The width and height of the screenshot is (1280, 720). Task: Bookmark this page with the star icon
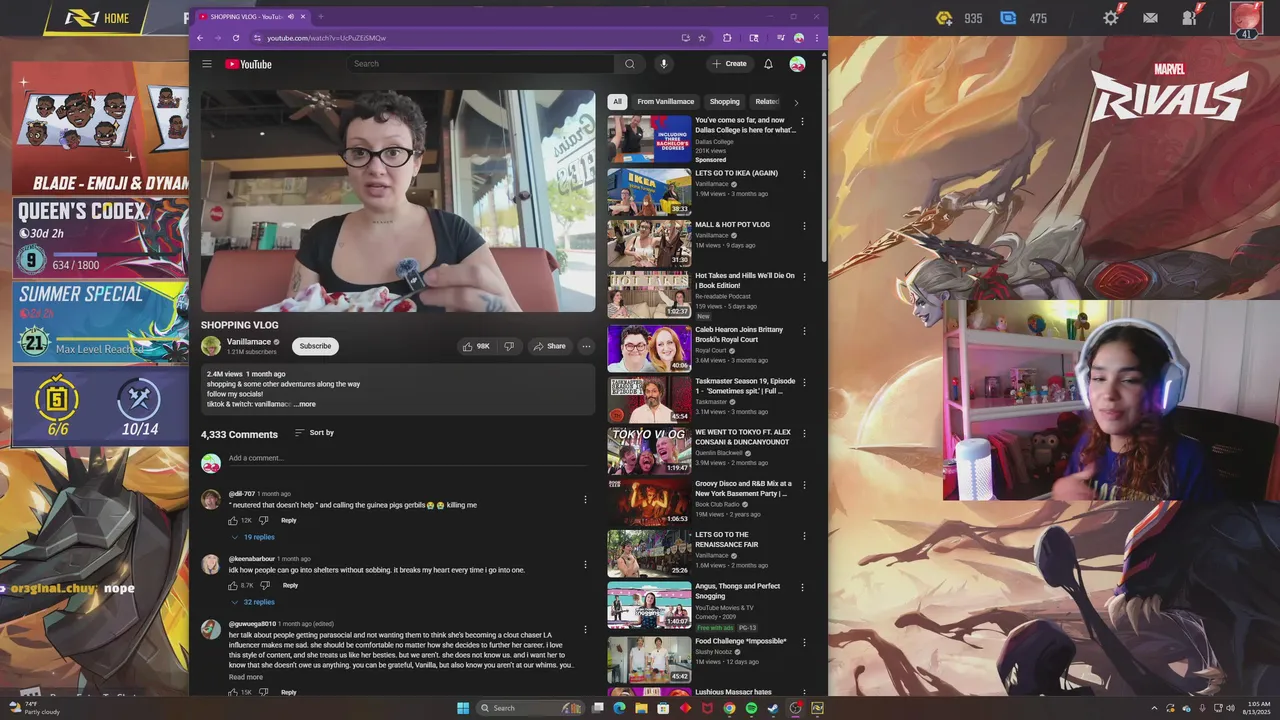(x=702, y=38)
